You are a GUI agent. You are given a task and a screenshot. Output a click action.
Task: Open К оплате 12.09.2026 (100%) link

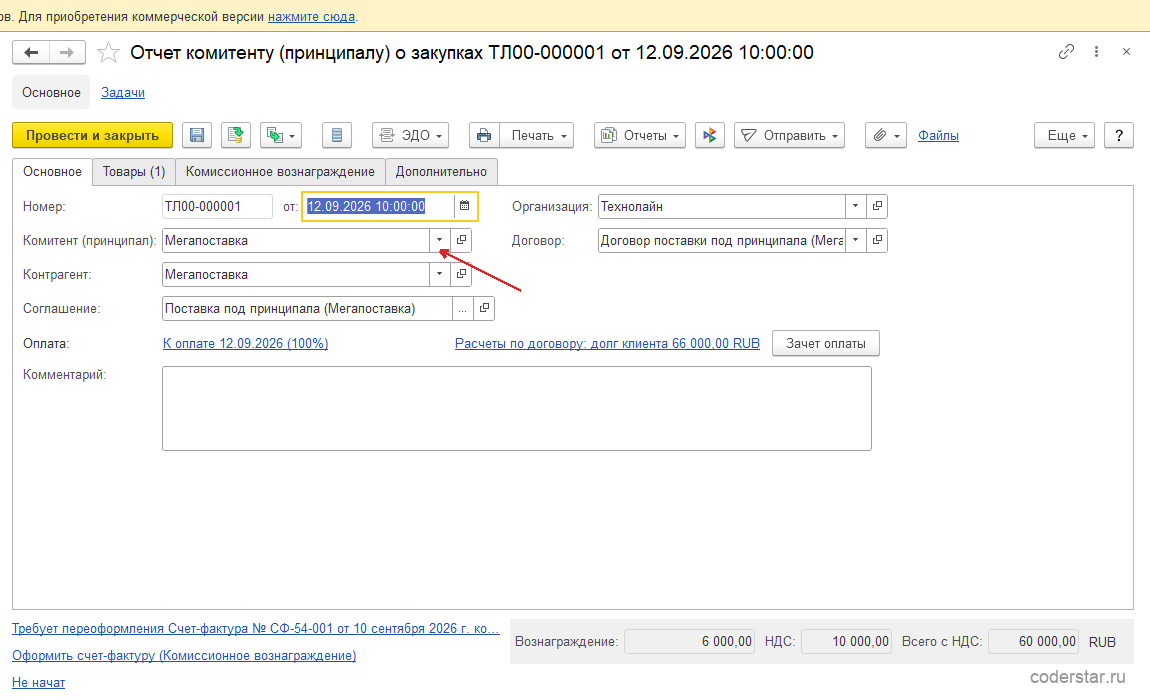click(x=246, y=343)
